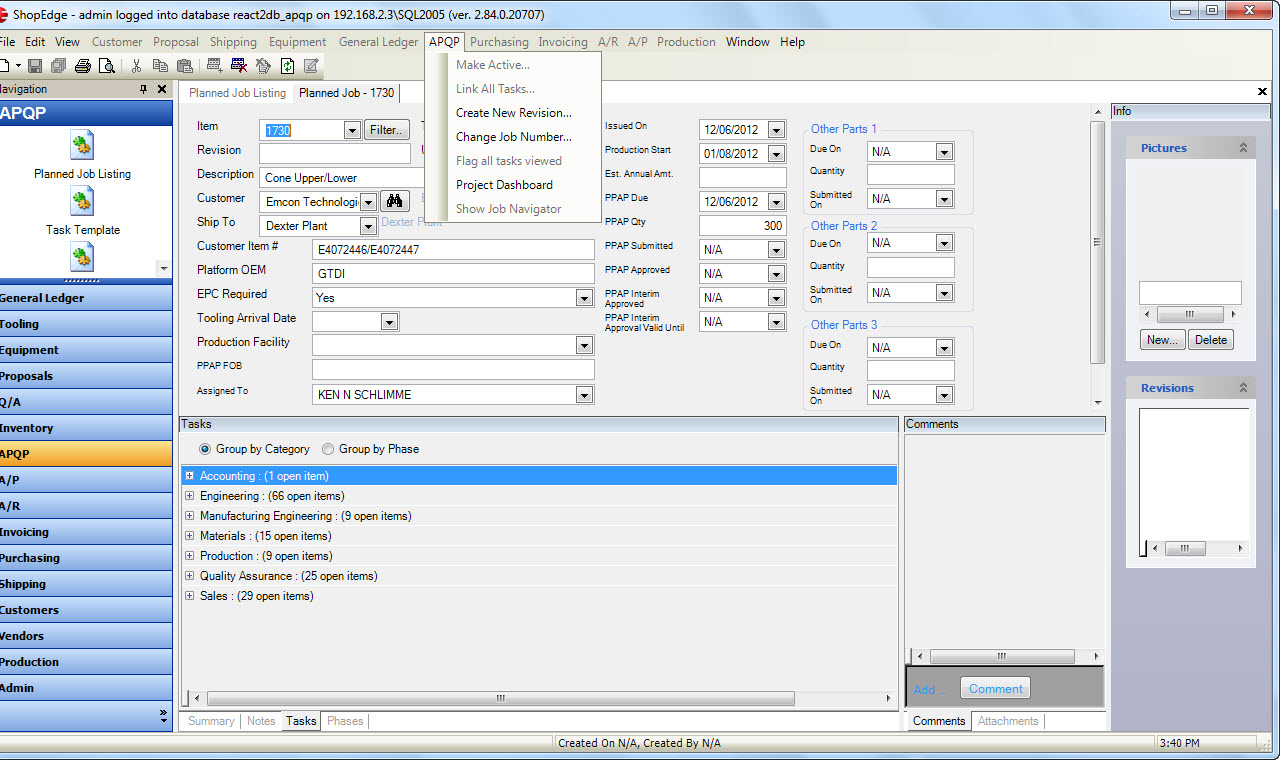Select Group by Phase radio button
This screenshot has width=1280, height=760.
(328, 449)
